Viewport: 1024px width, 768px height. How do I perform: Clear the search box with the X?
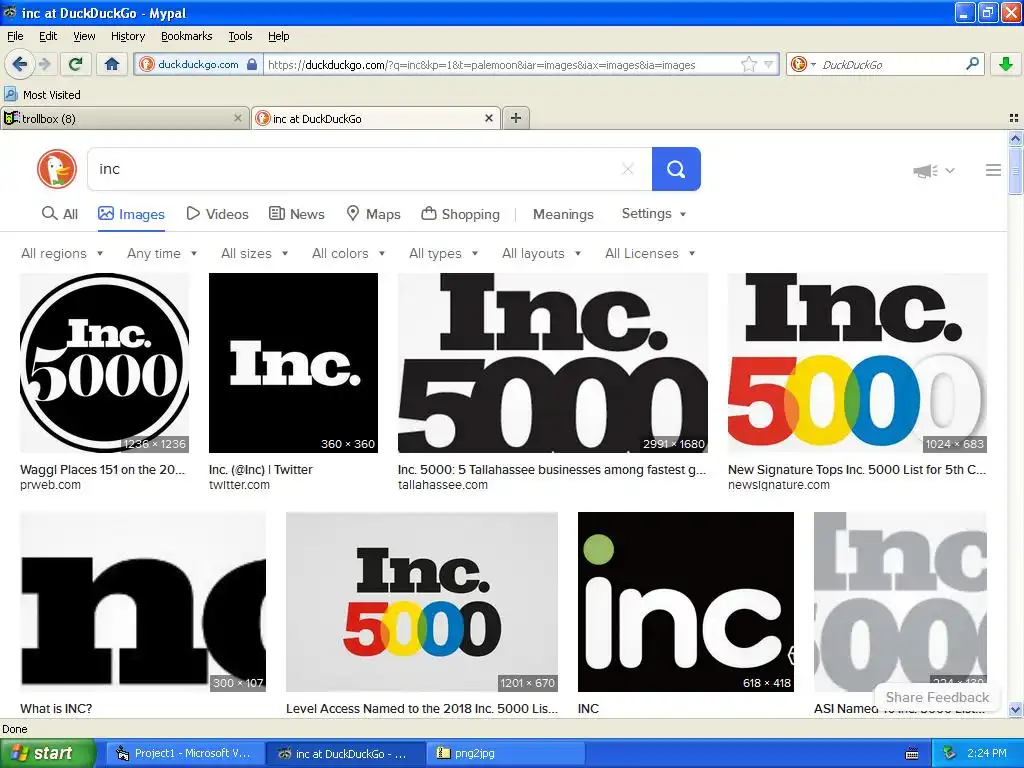pos(628,169)
